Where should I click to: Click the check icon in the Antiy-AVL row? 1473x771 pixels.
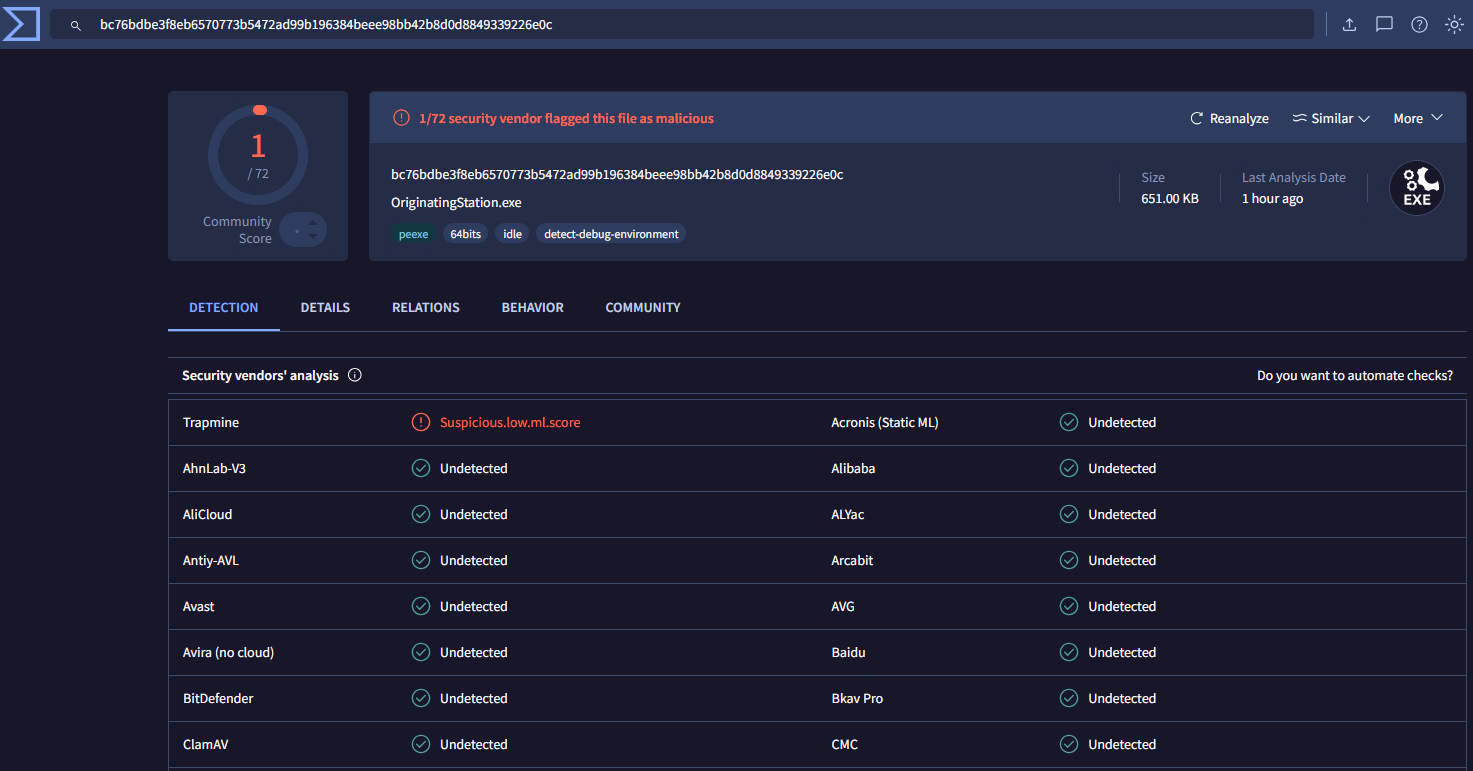pyautogui.click(x=421, y=560)
